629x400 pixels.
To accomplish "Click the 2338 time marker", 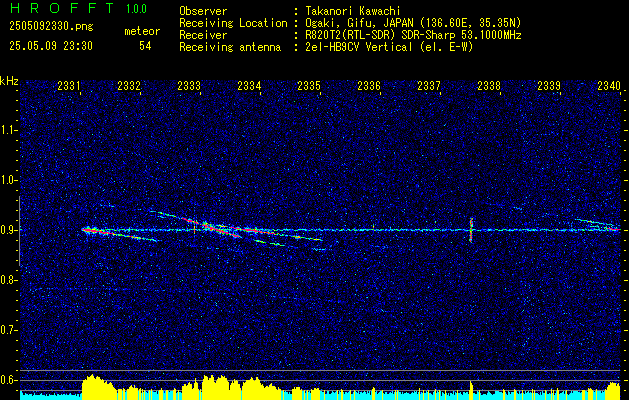I will point(489,86).
